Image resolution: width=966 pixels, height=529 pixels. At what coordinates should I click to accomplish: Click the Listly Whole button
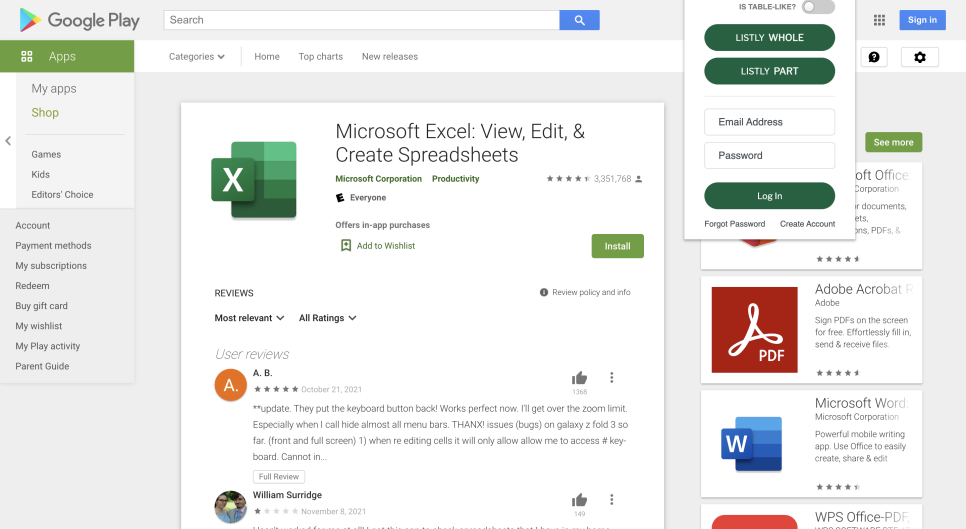pos(769,38)
